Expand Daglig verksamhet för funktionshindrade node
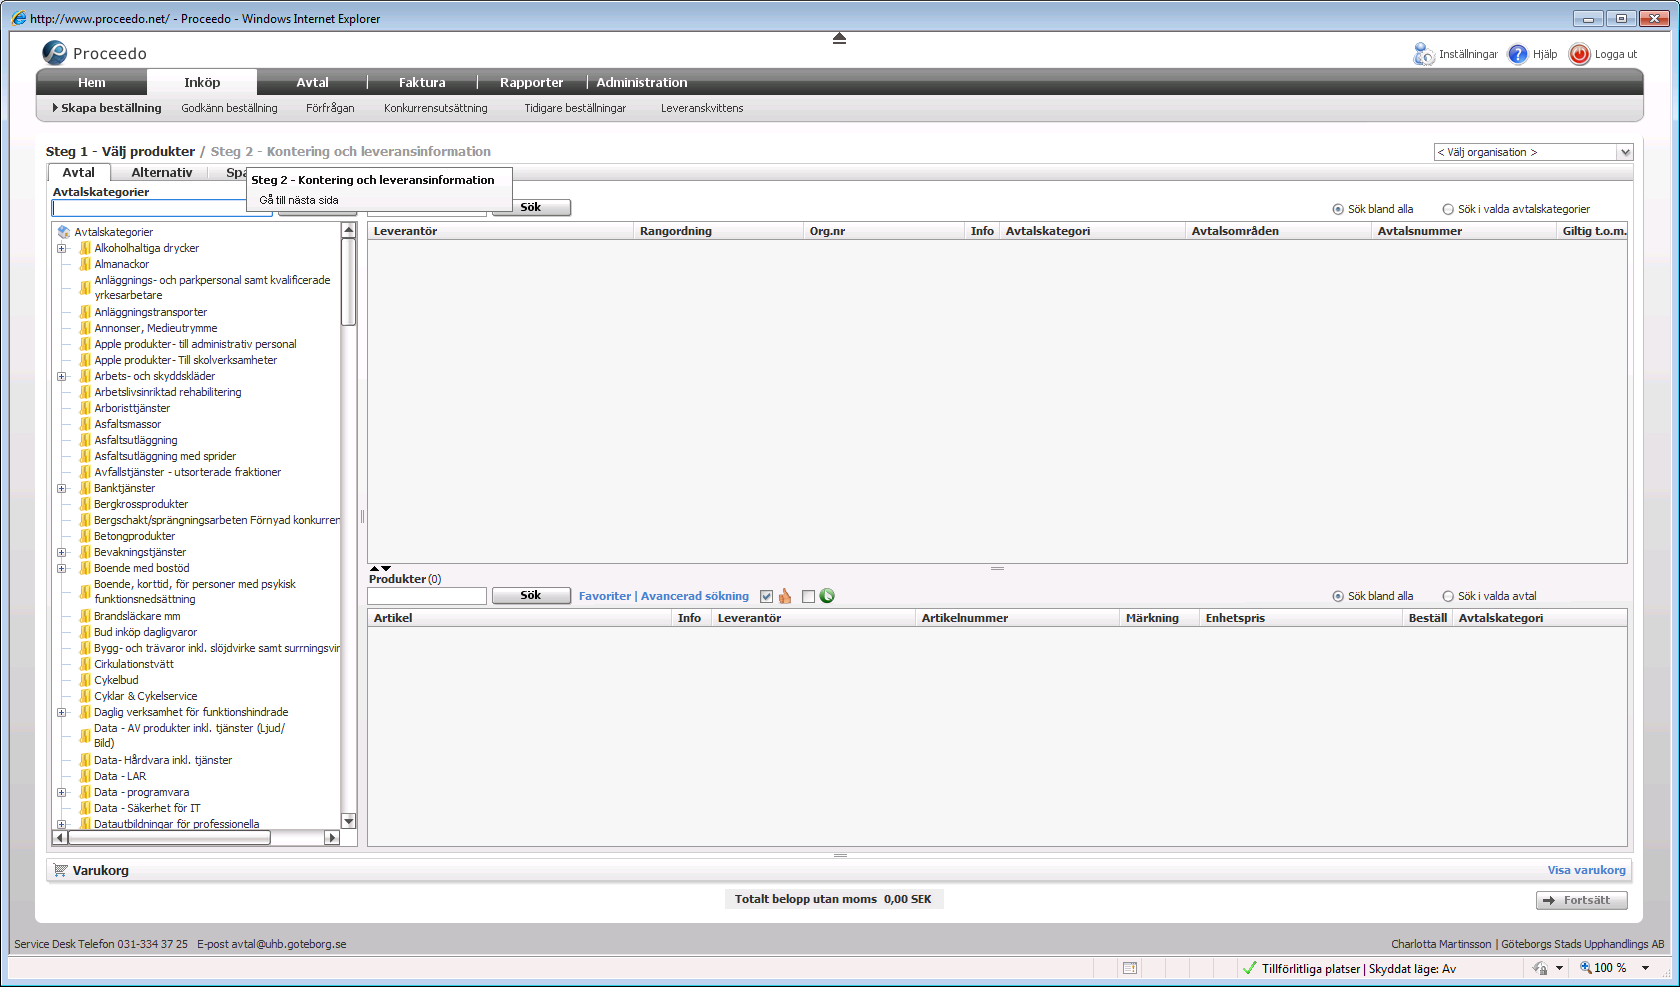1680x987 pixels. tap(62, 712)
